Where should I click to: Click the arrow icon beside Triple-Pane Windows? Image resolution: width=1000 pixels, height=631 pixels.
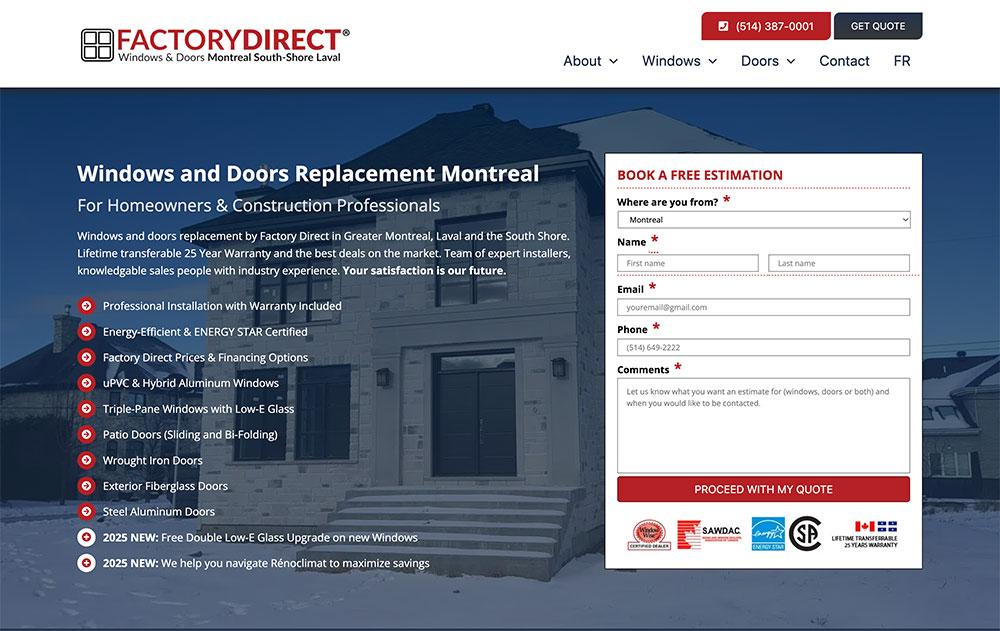coord(86,408)
